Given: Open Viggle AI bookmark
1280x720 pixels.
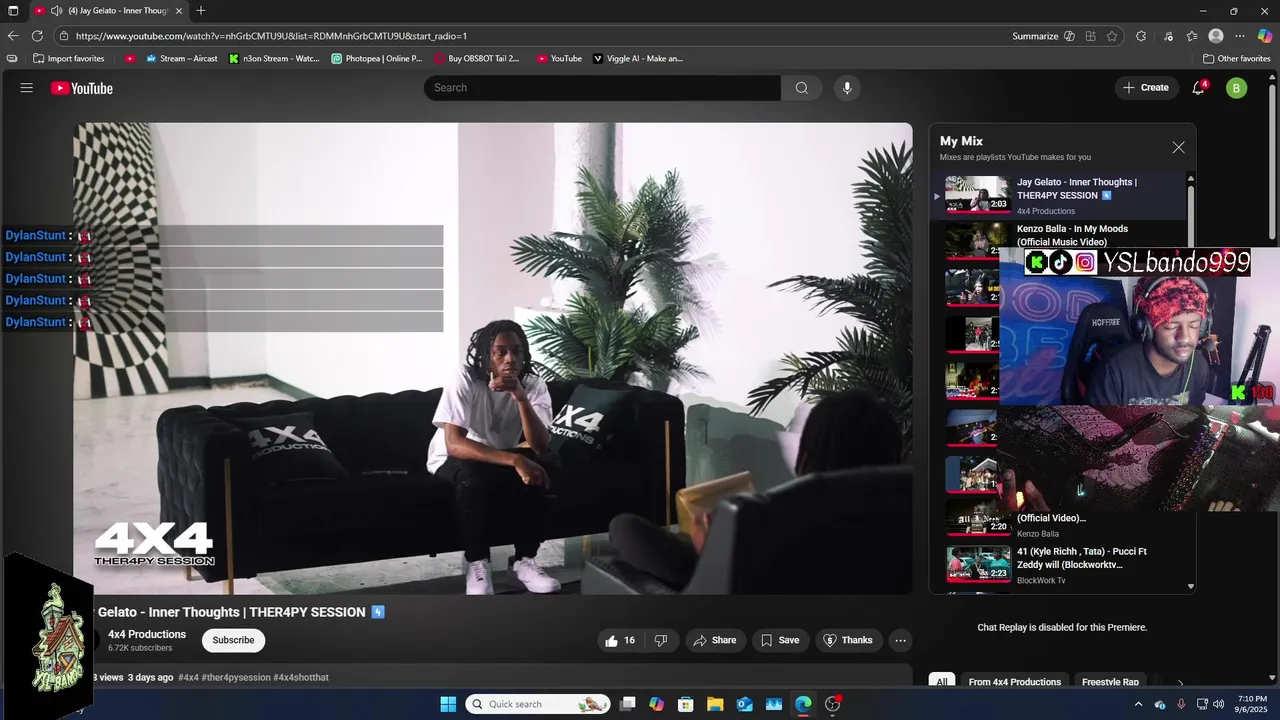Looking at the screenshot, I should pos(638,58).
